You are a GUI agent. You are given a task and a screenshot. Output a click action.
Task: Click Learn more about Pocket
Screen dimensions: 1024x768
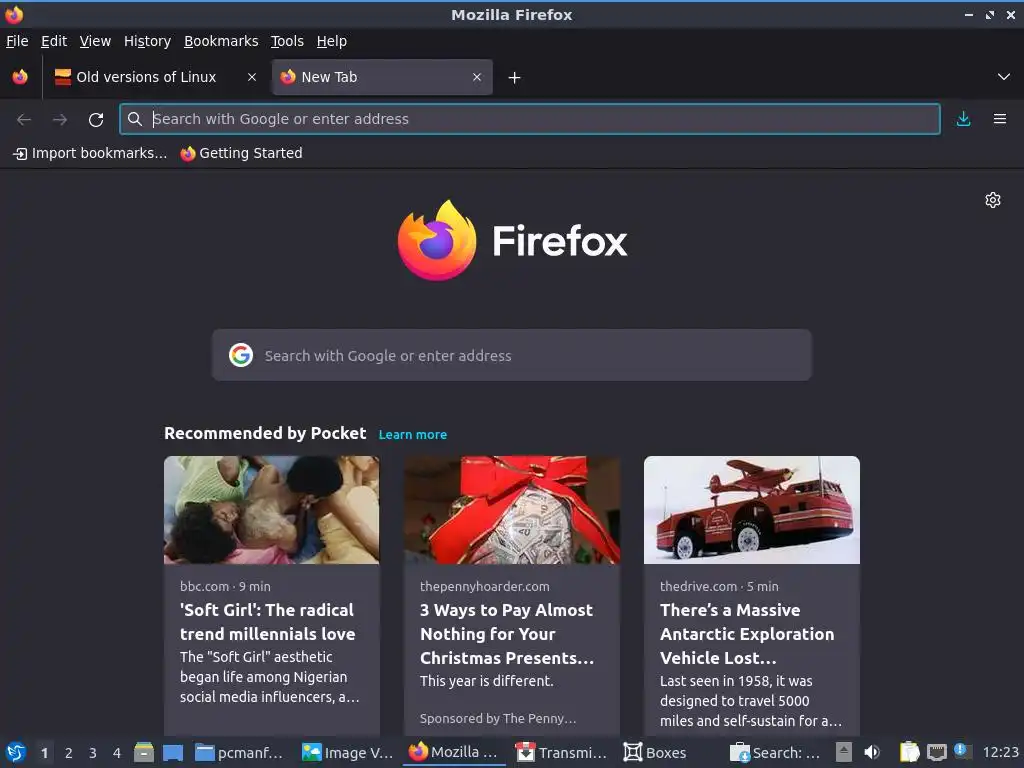click(413, 435)
